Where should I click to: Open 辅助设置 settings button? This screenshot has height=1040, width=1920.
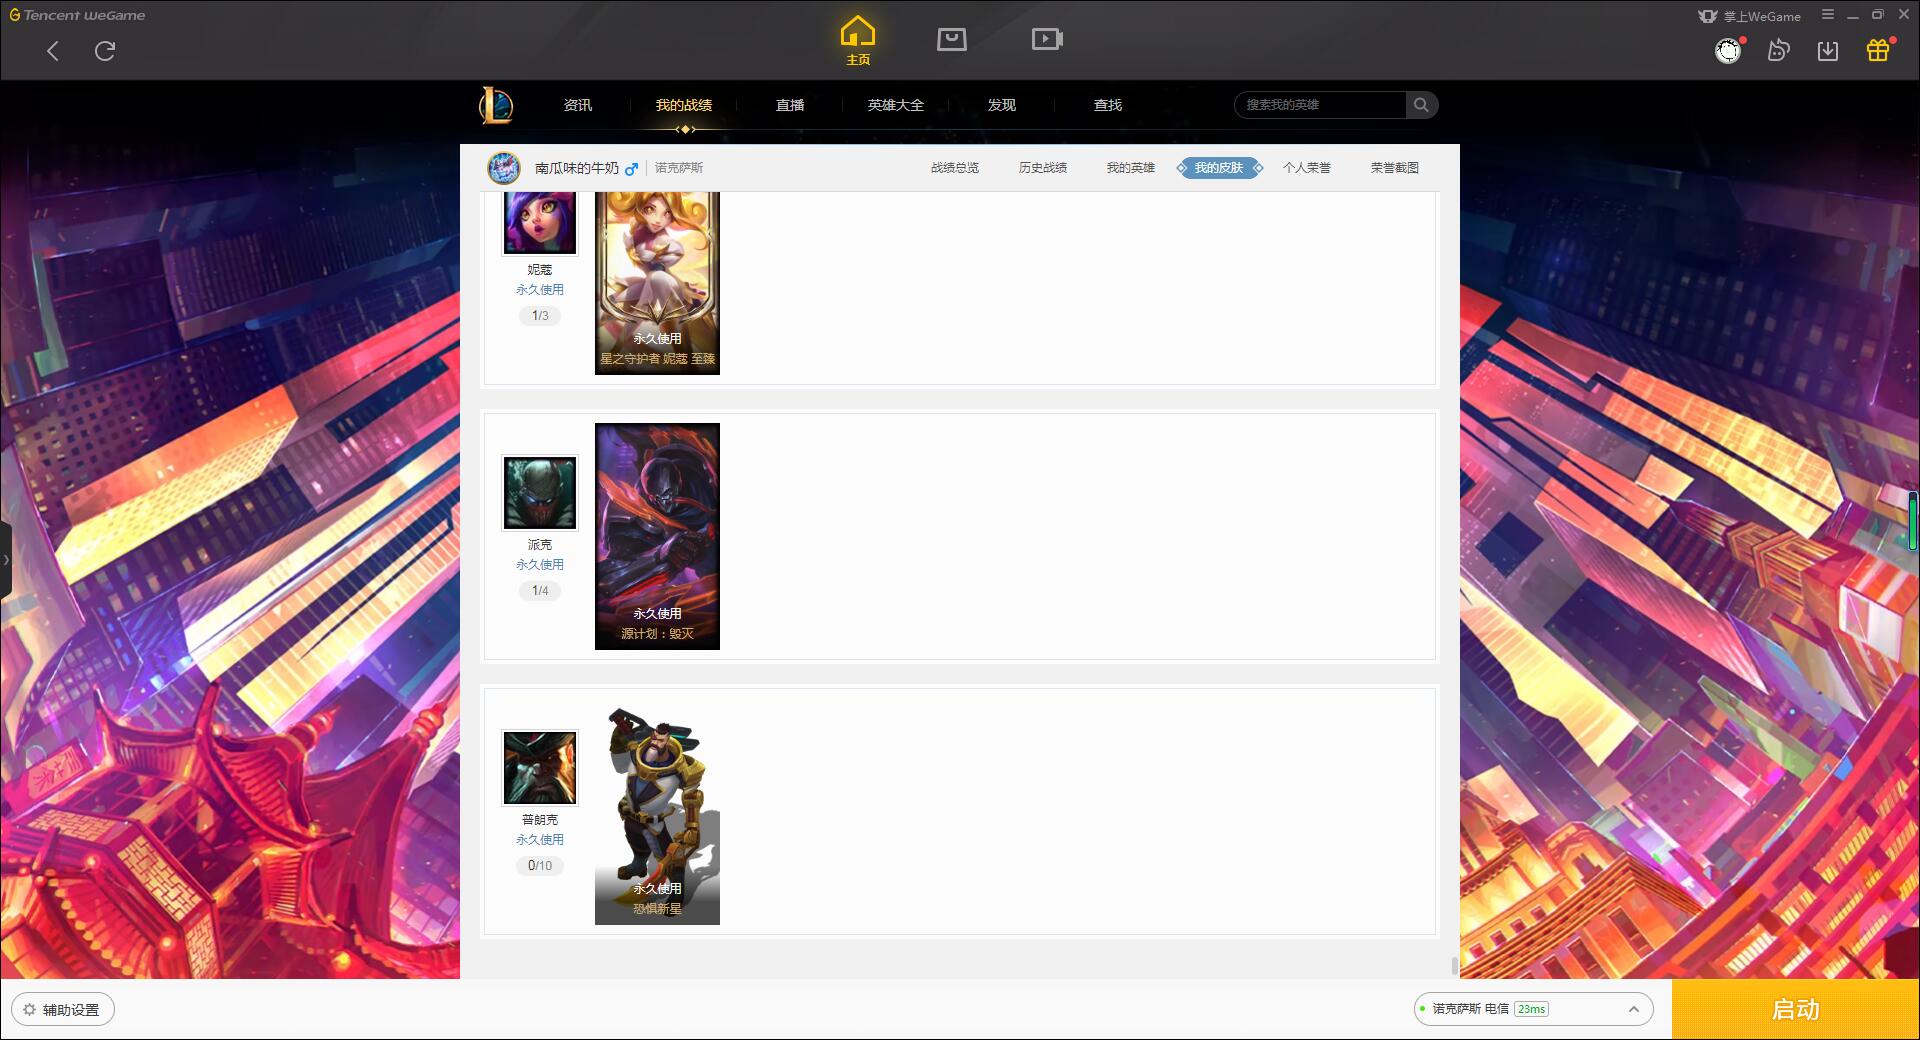63,1010
